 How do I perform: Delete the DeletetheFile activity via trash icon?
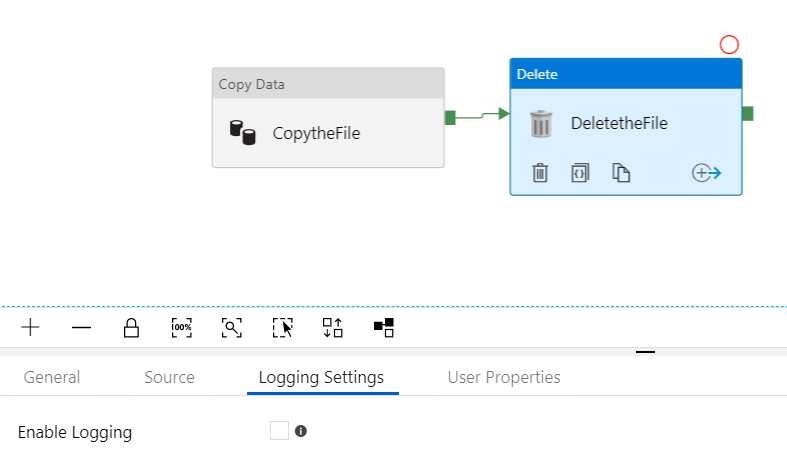click(x=540, y=173)
